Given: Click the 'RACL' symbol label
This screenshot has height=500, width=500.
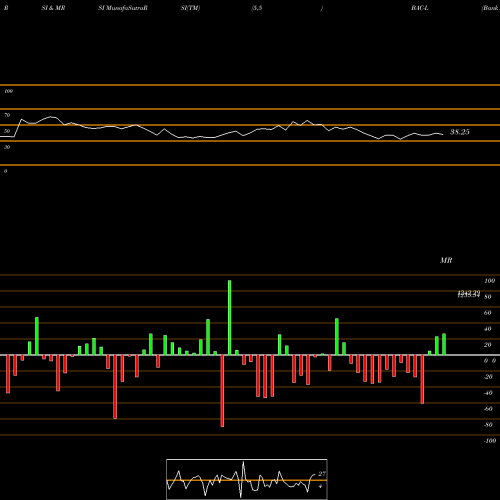Looking at the screenshot, I should pyautogui.click(x=420, y=8).
